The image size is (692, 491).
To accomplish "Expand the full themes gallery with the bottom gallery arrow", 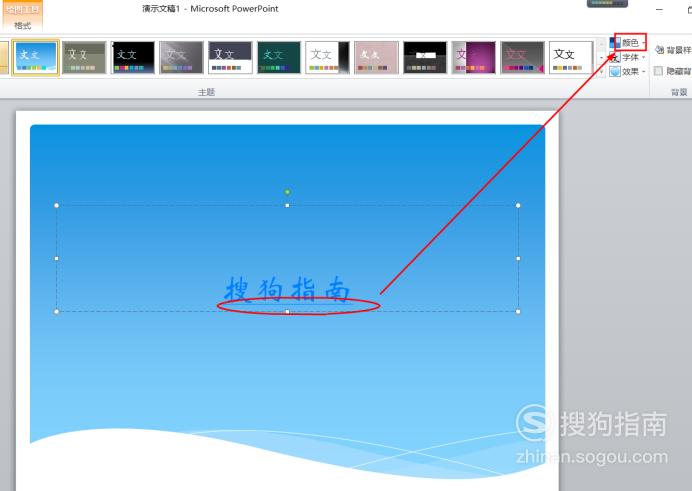I will coord(601,71).
